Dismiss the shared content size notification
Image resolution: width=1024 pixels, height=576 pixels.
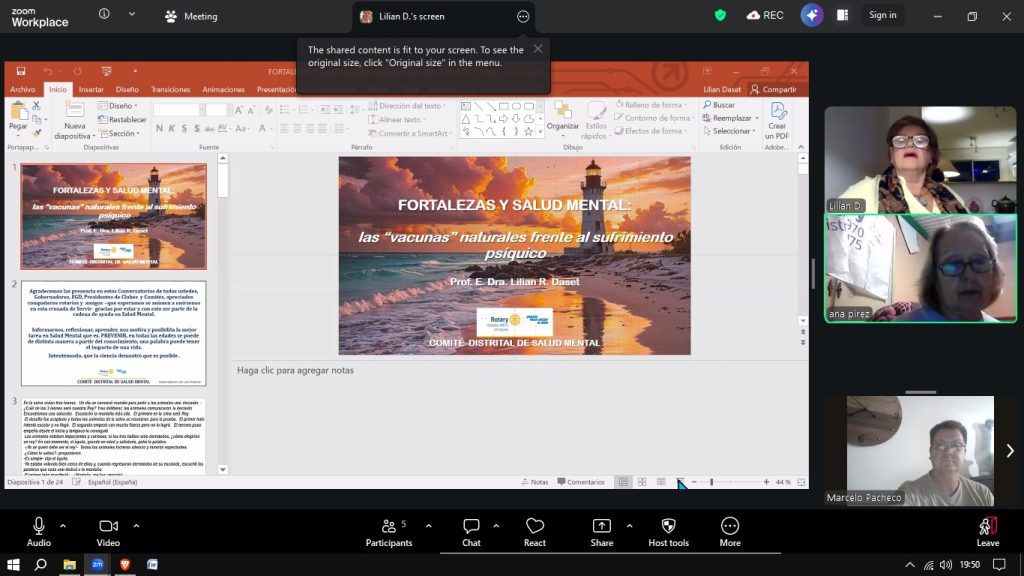tap(538, 48)
